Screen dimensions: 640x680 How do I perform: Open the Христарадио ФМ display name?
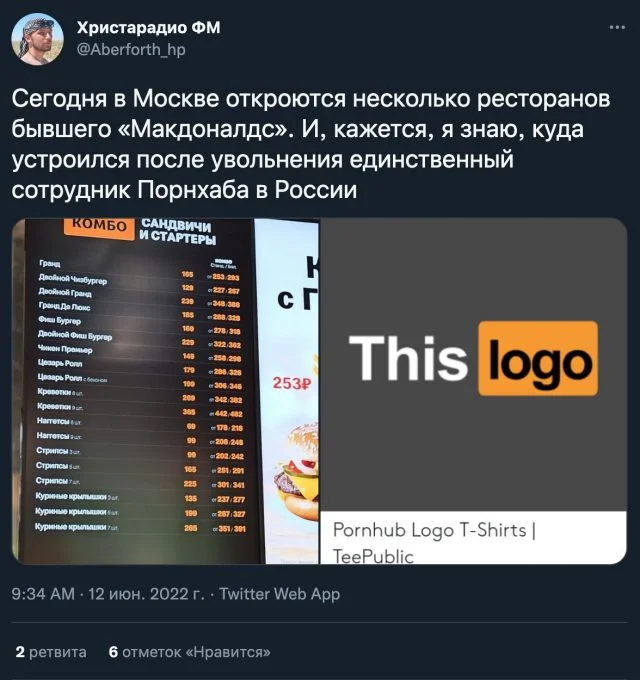(x=149, y=28)
